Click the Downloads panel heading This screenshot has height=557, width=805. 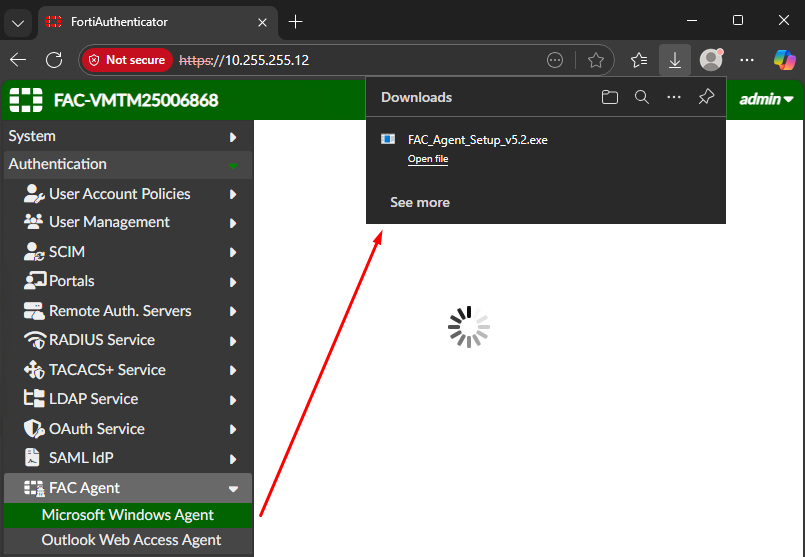416,97
